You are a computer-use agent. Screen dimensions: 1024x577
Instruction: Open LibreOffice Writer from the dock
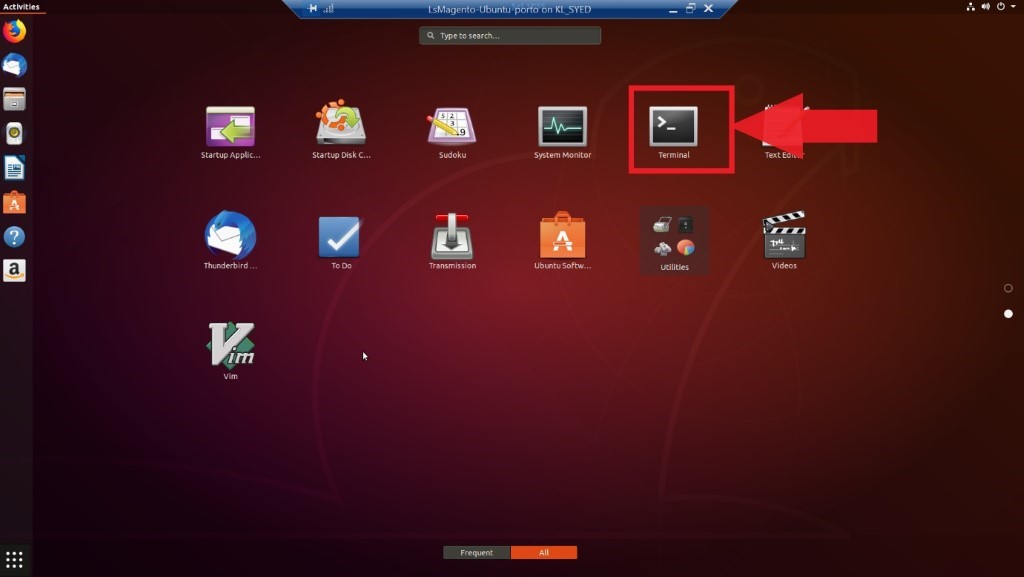point(14,168)
